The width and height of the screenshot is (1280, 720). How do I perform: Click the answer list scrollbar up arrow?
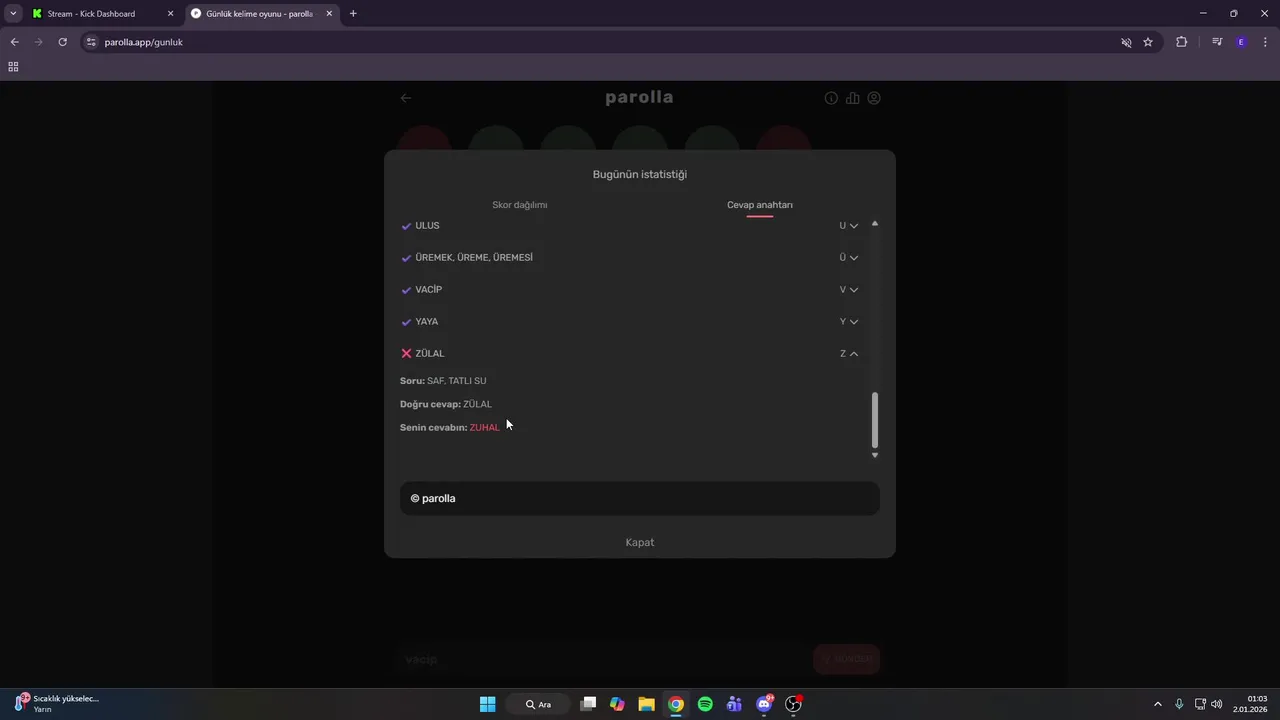click(x=875, y=224)
